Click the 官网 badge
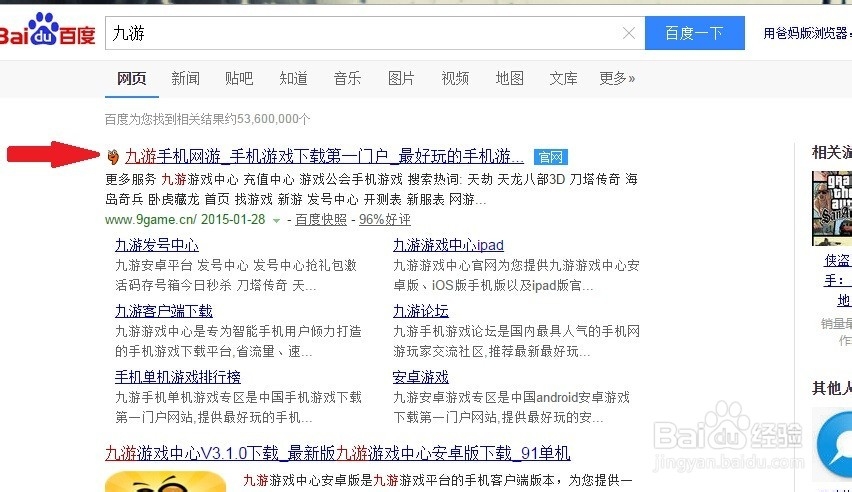This screenshot has height=492, width=852. [550, 157]
